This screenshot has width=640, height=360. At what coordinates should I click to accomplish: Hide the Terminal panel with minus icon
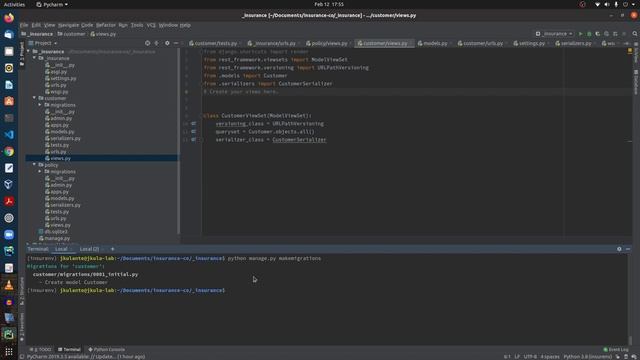(628, 249)
